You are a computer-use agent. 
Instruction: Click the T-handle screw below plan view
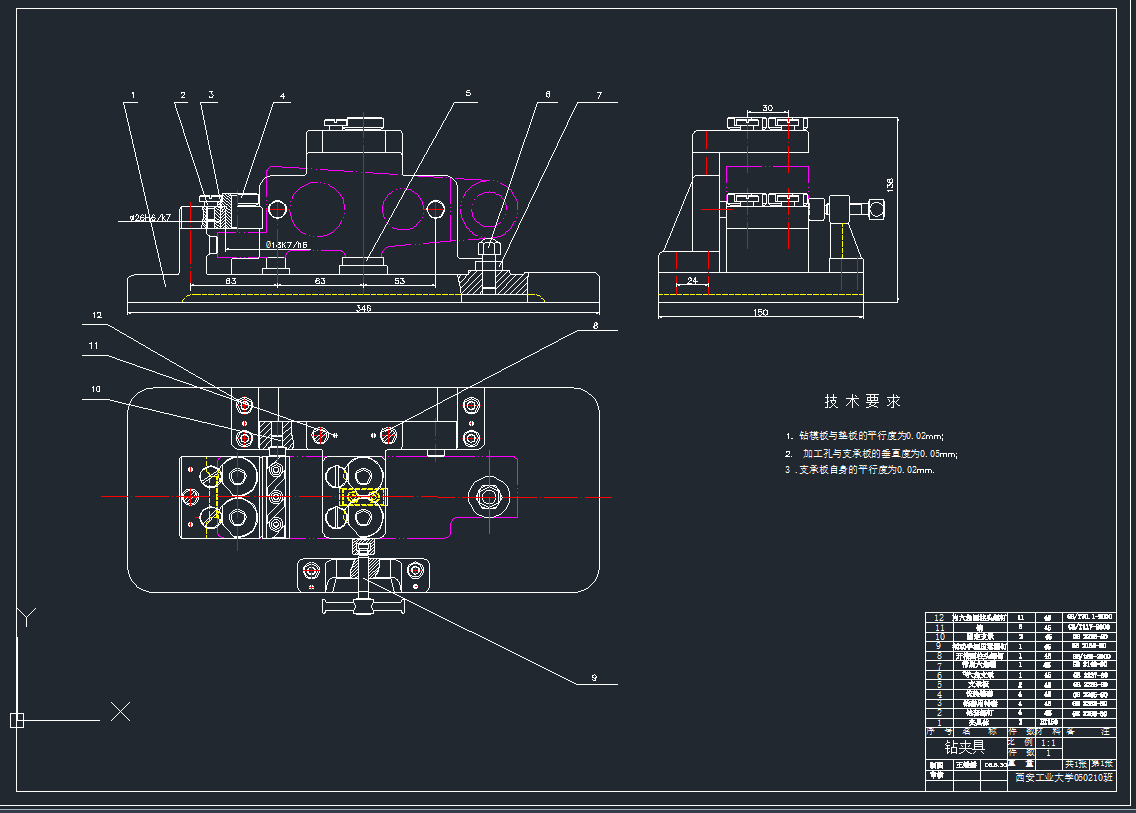click(x=362, y=604)
